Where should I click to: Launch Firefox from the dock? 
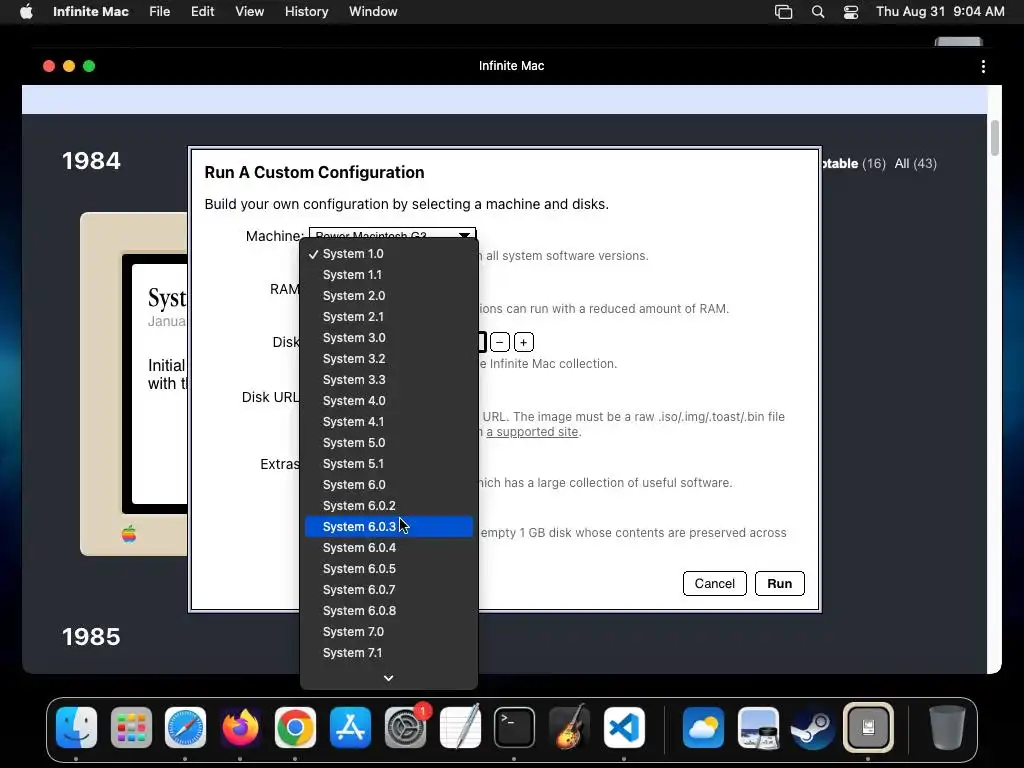(240, 727)
